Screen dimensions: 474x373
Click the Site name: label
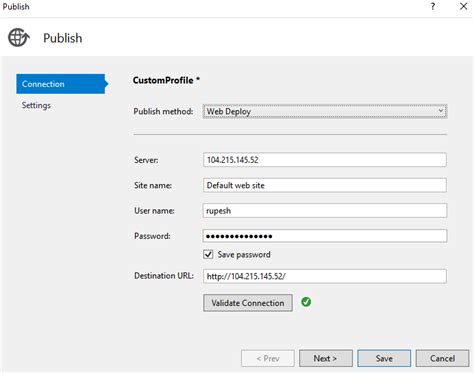point(153,185)
